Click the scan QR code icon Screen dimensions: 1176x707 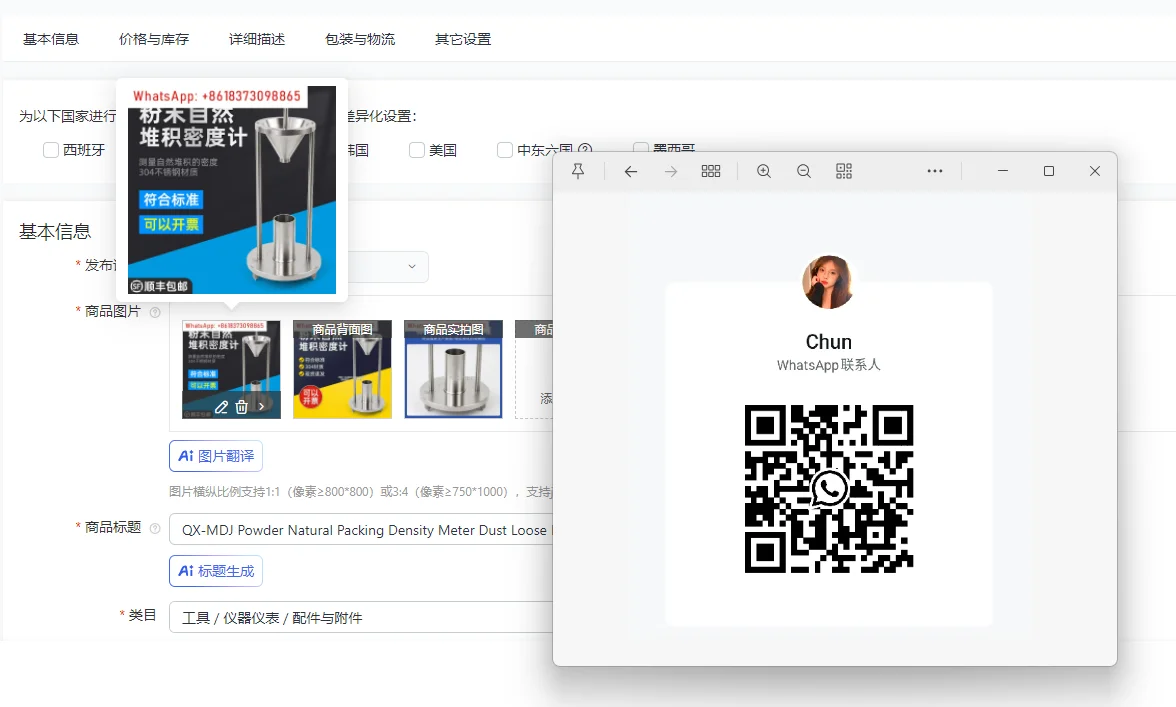point(844,171)
